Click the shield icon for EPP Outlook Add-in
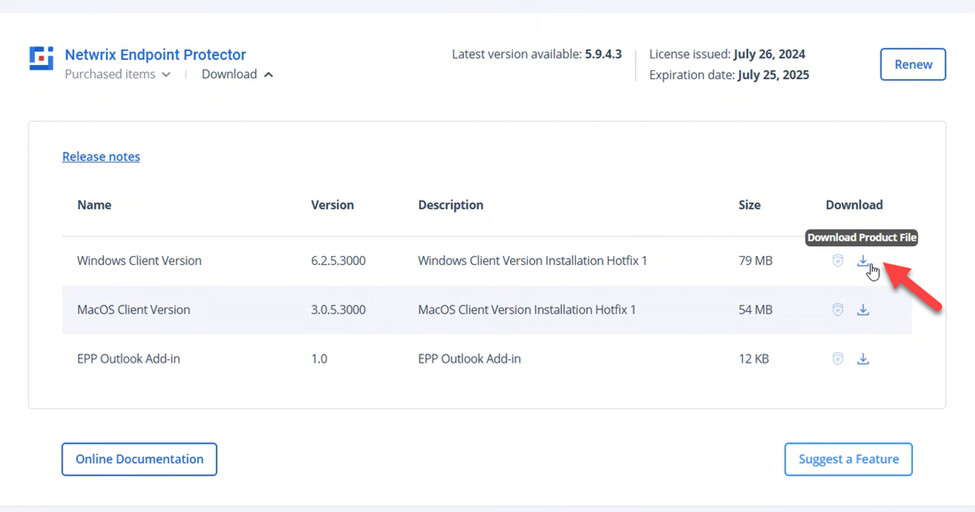Viewport: 975px width, 512px height. [x=838, y=359]
